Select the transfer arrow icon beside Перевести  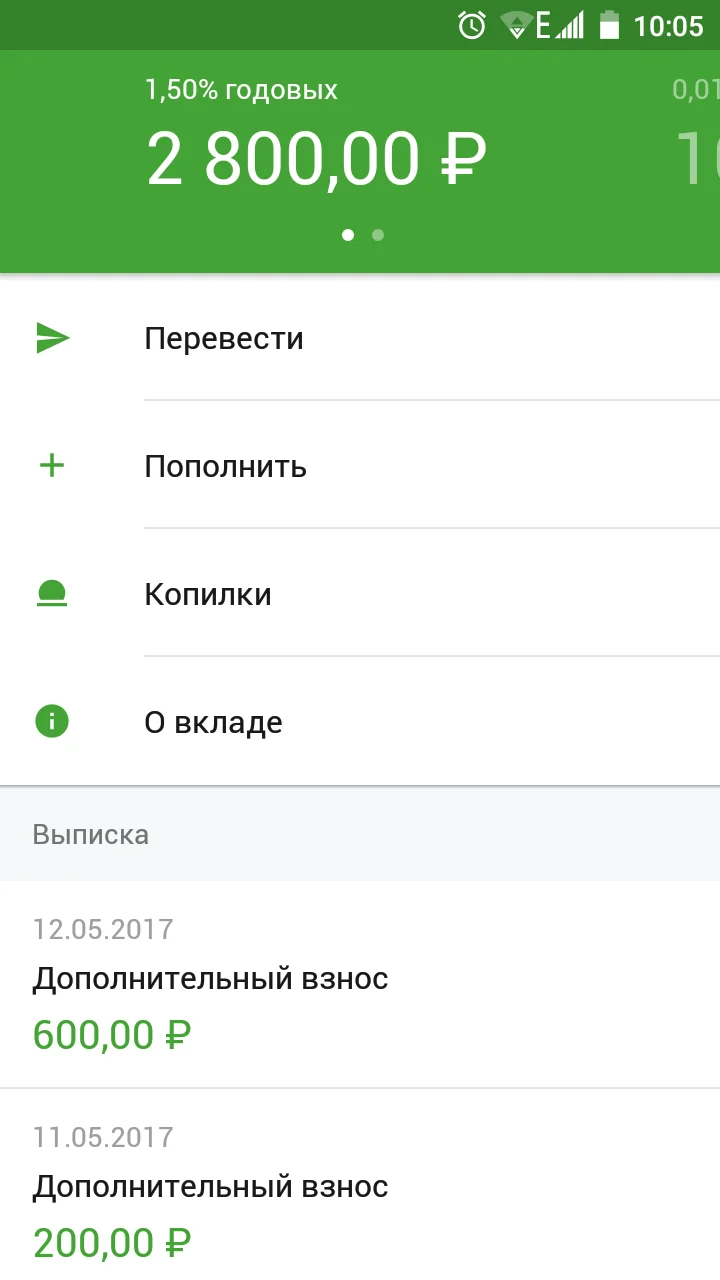(x=51, y=339)
